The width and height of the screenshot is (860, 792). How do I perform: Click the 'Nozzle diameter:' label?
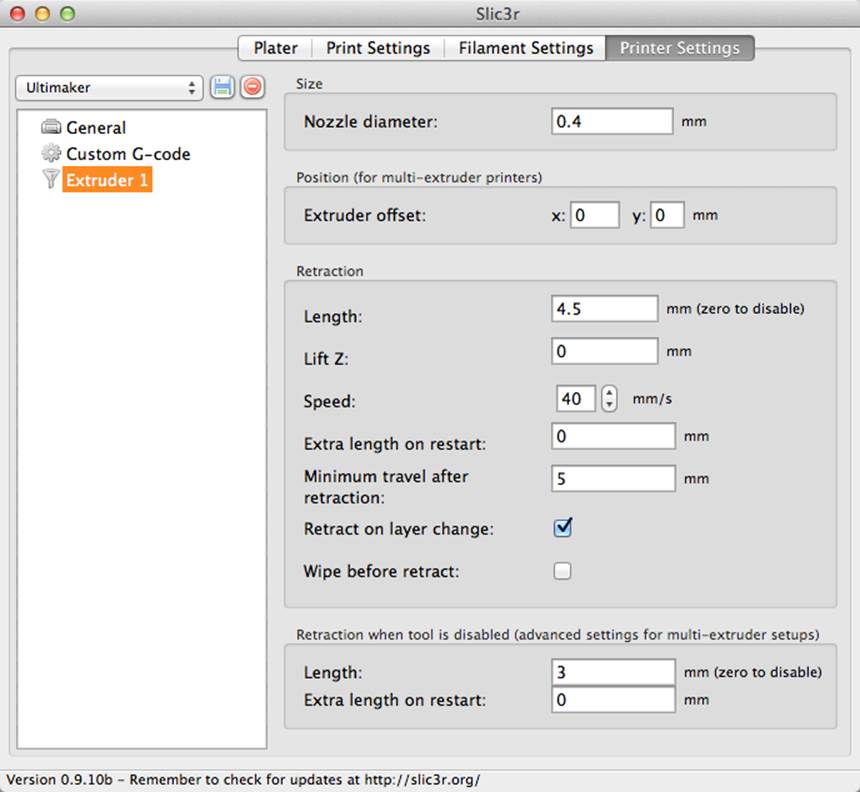[371, 122]
